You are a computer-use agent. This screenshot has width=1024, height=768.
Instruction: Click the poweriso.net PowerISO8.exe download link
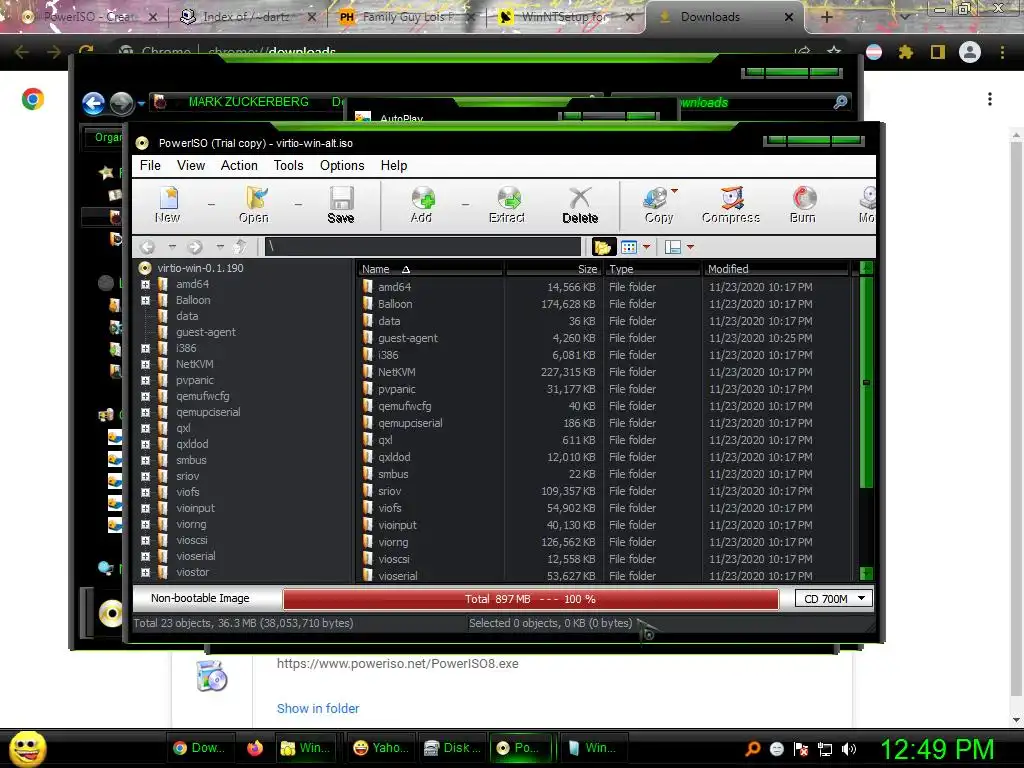point(398,664)
